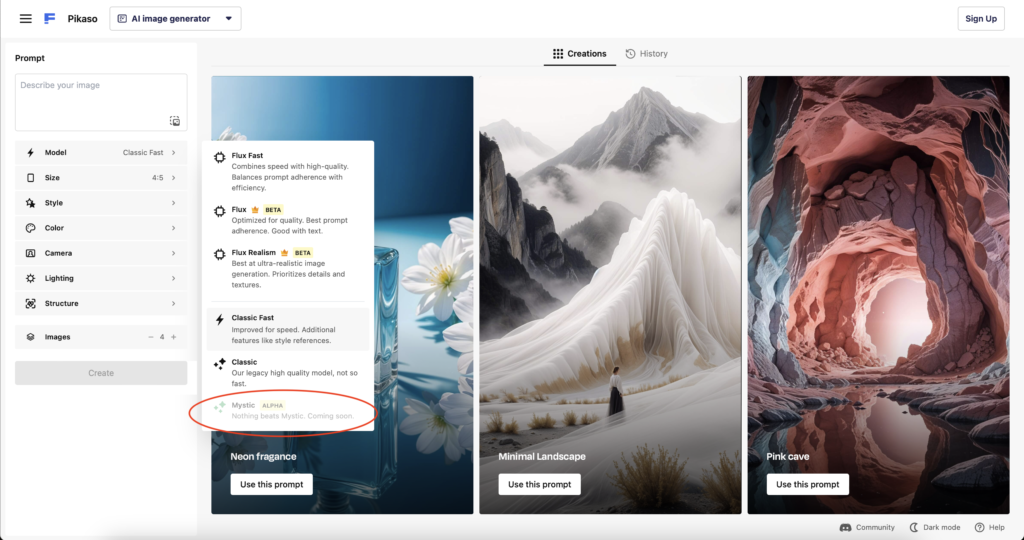Screen dimensions: 1024x540
Task: Select the Classic Fast model option
Action: (x=288, y=328)
